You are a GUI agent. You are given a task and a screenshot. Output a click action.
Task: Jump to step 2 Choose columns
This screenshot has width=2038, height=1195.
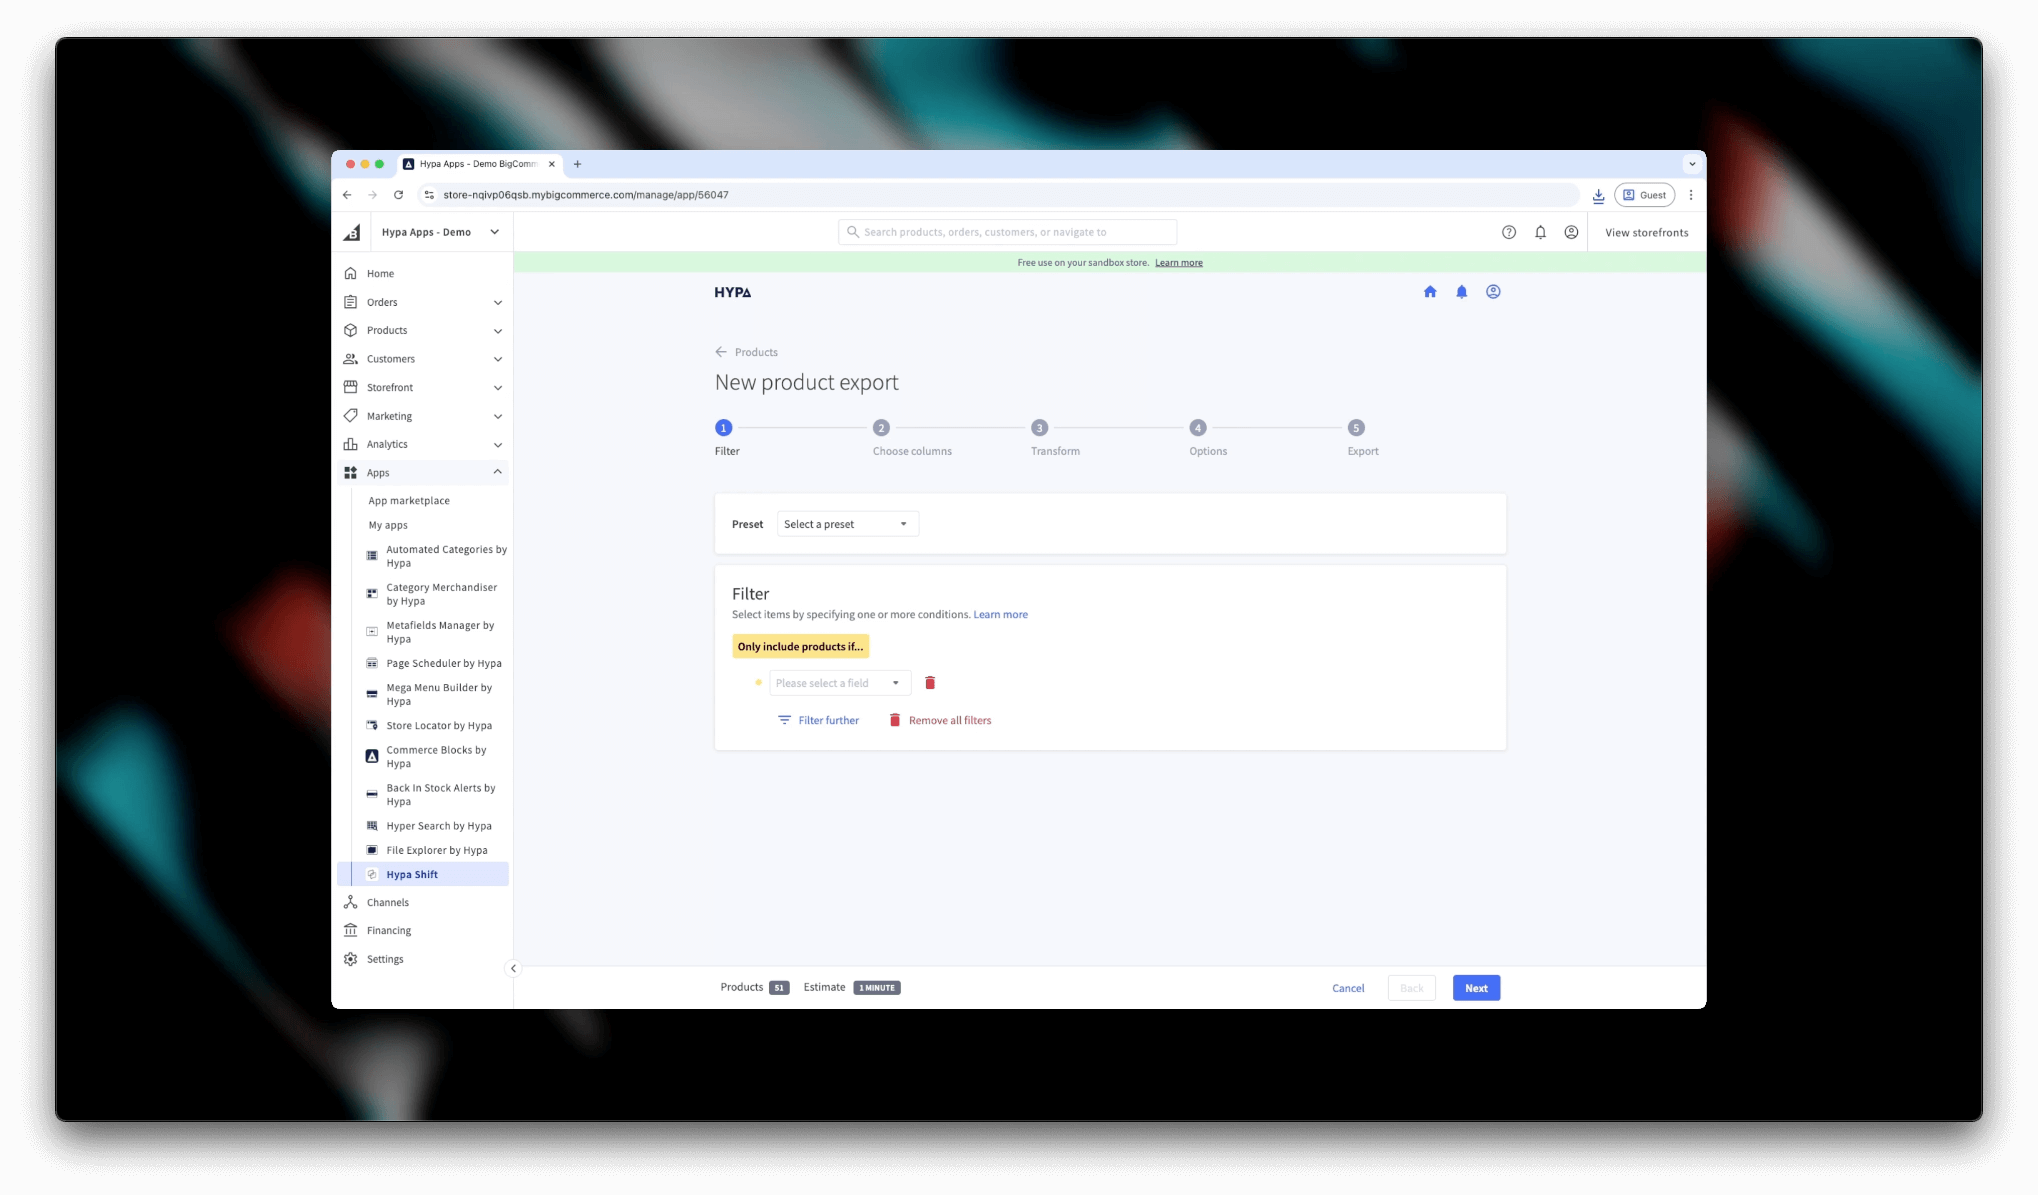(881, 428)
